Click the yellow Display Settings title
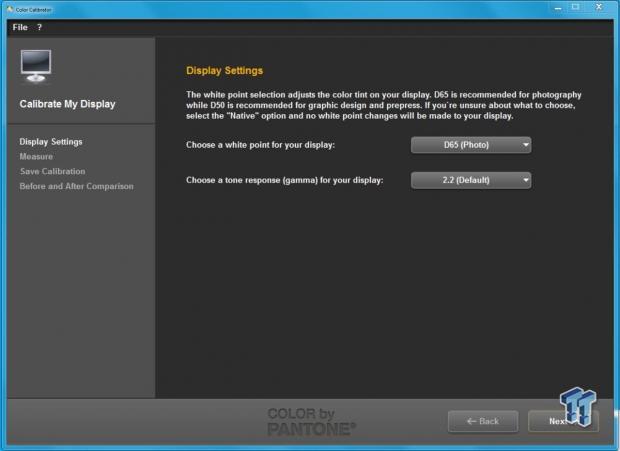The height and width of the screenshot is (451, 620). pyautogui.click(x=225, y=71)
